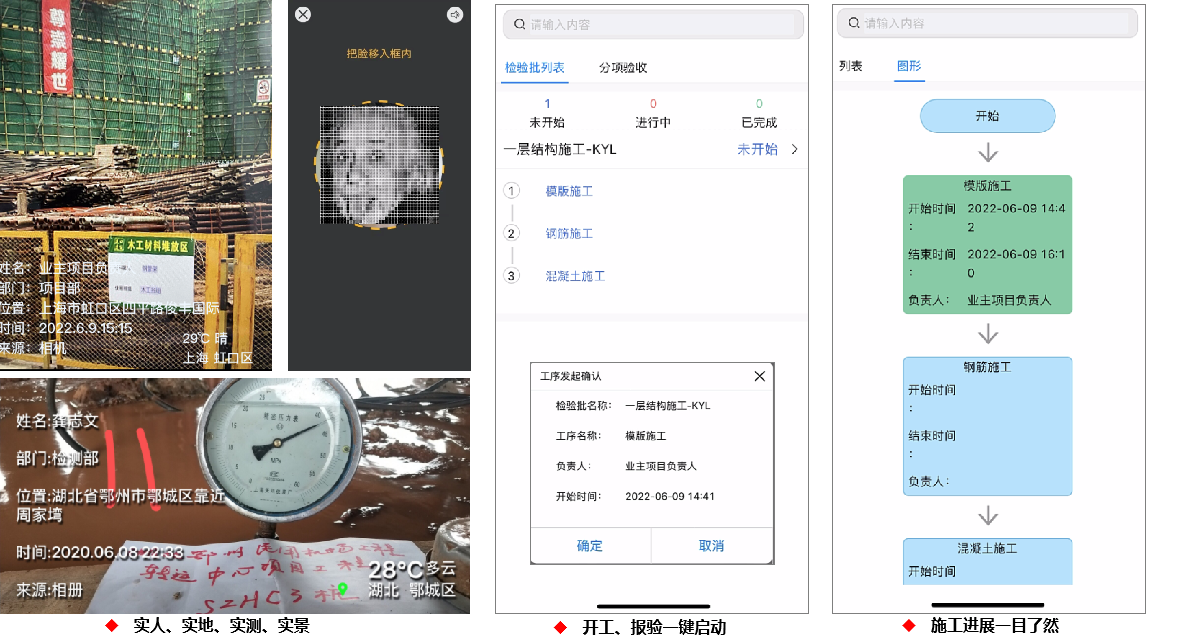The width and height of the screenshot is (1187, 641).
Task: Expand 一层结构施工-KYL with chevron arrow
Action: tap(795, 150)
